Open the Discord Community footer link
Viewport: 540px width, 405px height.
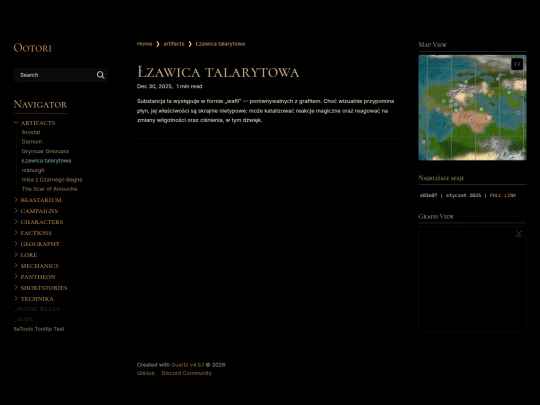pos(187,373)
